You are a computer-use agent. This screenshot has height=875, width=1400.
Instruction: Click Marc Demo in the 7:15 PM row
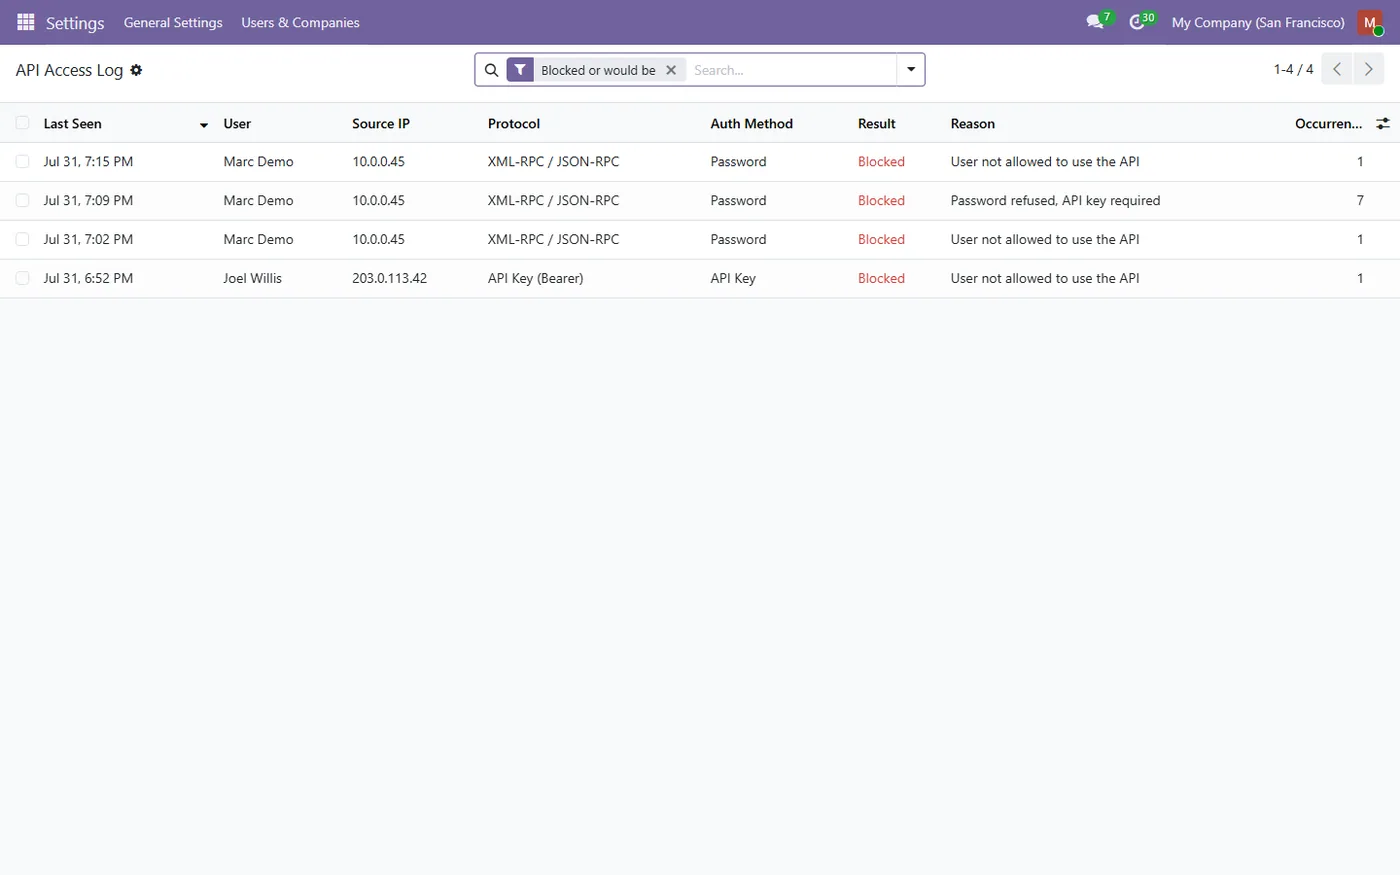[x=258, y=161]
